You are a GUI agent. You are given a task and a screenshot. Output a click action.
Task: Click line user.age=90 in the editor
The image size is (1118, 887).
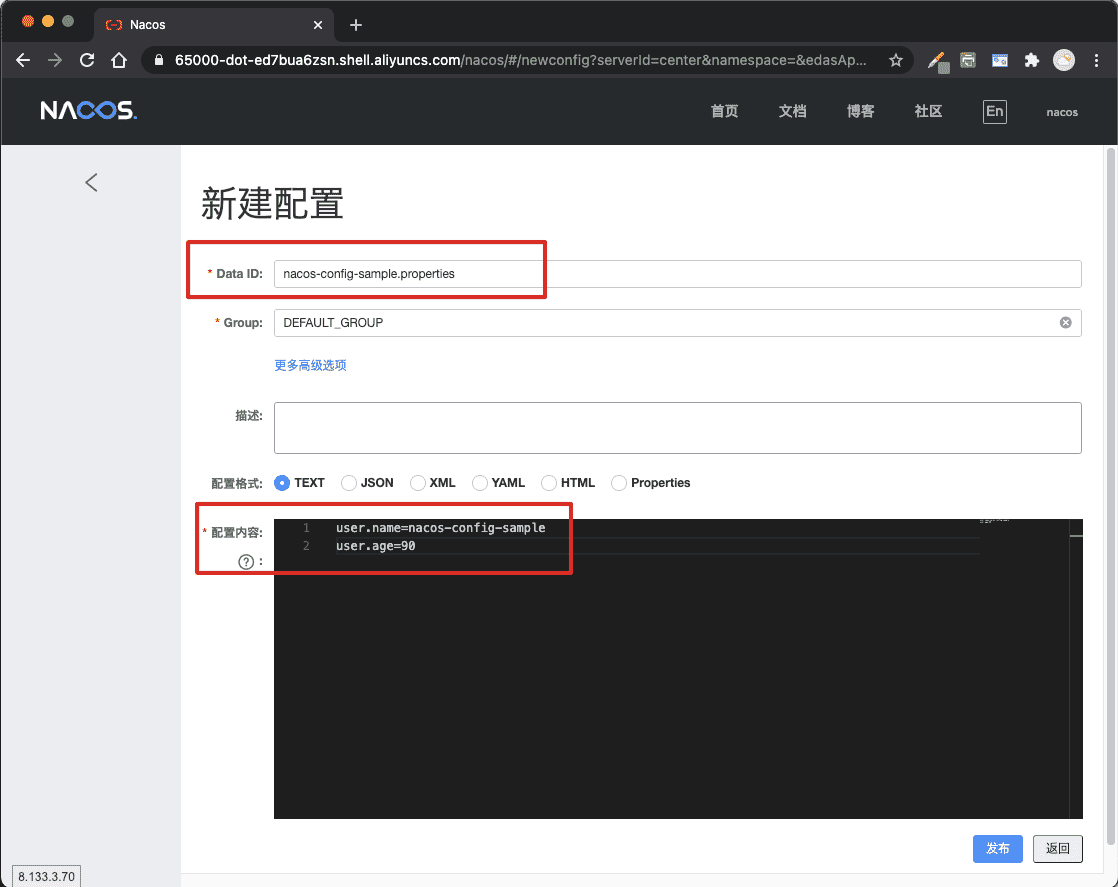[x=376, y=546]
